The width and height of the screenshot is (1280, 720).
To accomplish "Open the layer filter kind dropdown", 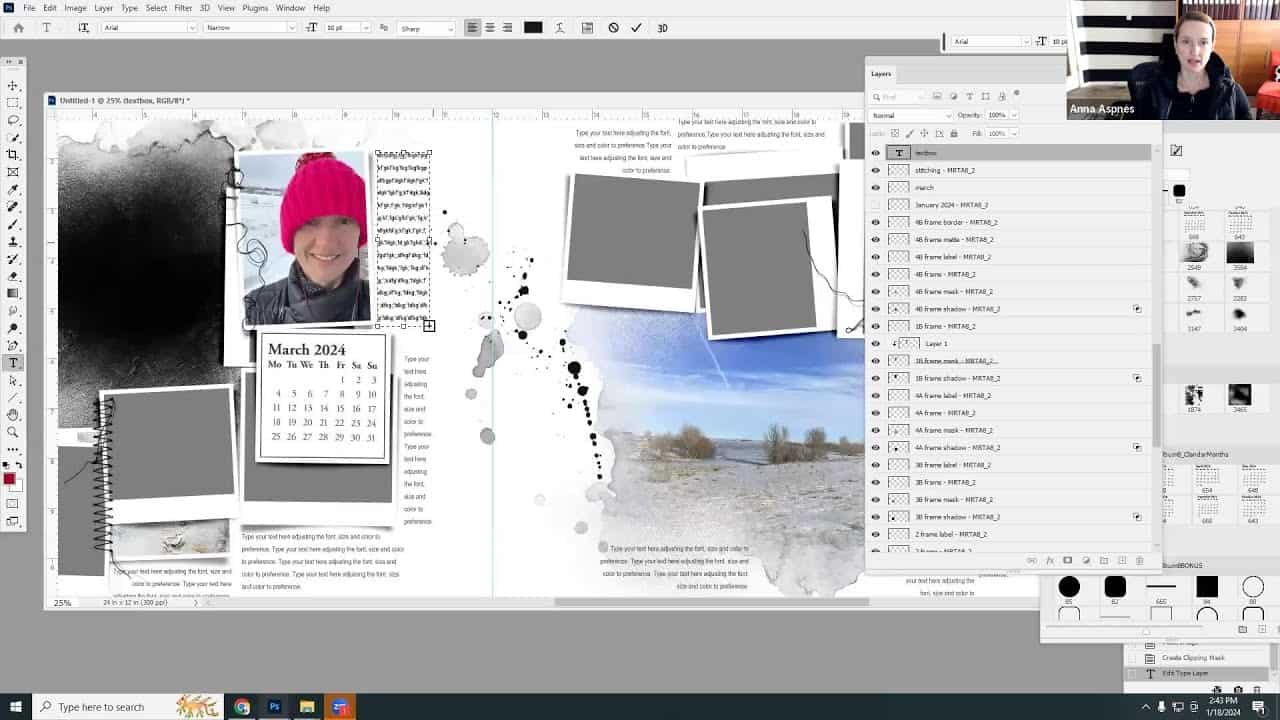I will [x=898, y=97].
